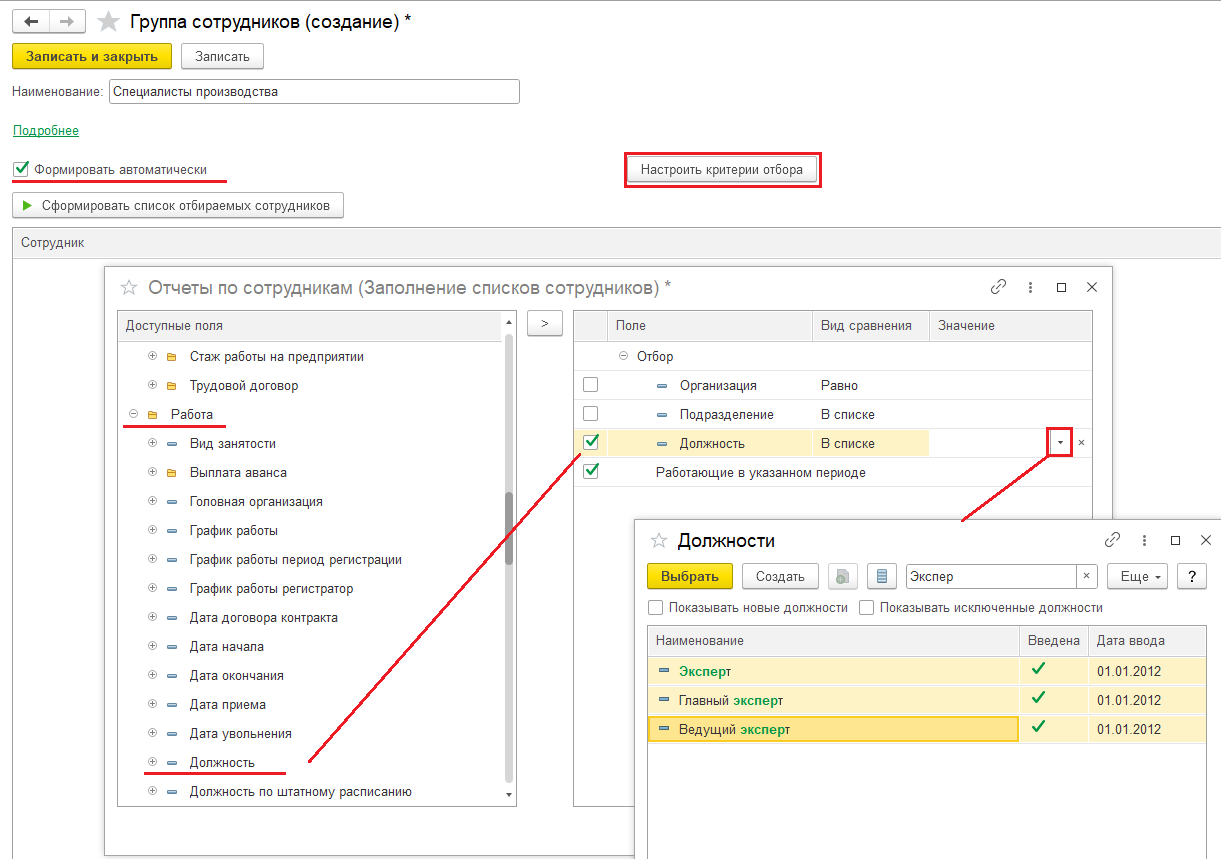Open the Подробнее link
This screenshot has width=1221, height=859.
click(46, 131)
